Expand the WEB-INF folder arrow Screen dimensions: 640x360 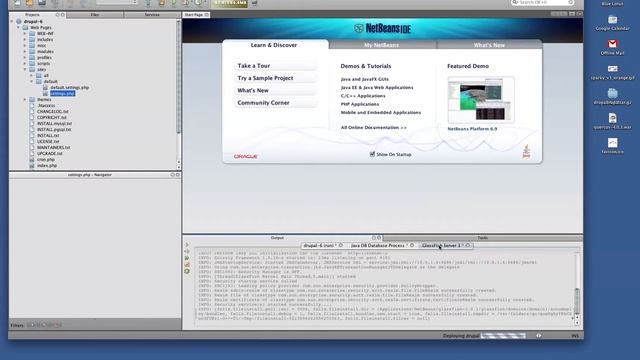(x=25, y=33)
